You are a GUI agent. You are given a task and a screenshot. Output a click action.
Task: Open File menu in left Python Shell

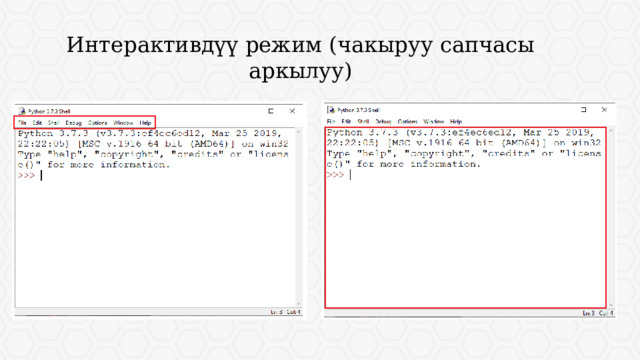point(22,123)
